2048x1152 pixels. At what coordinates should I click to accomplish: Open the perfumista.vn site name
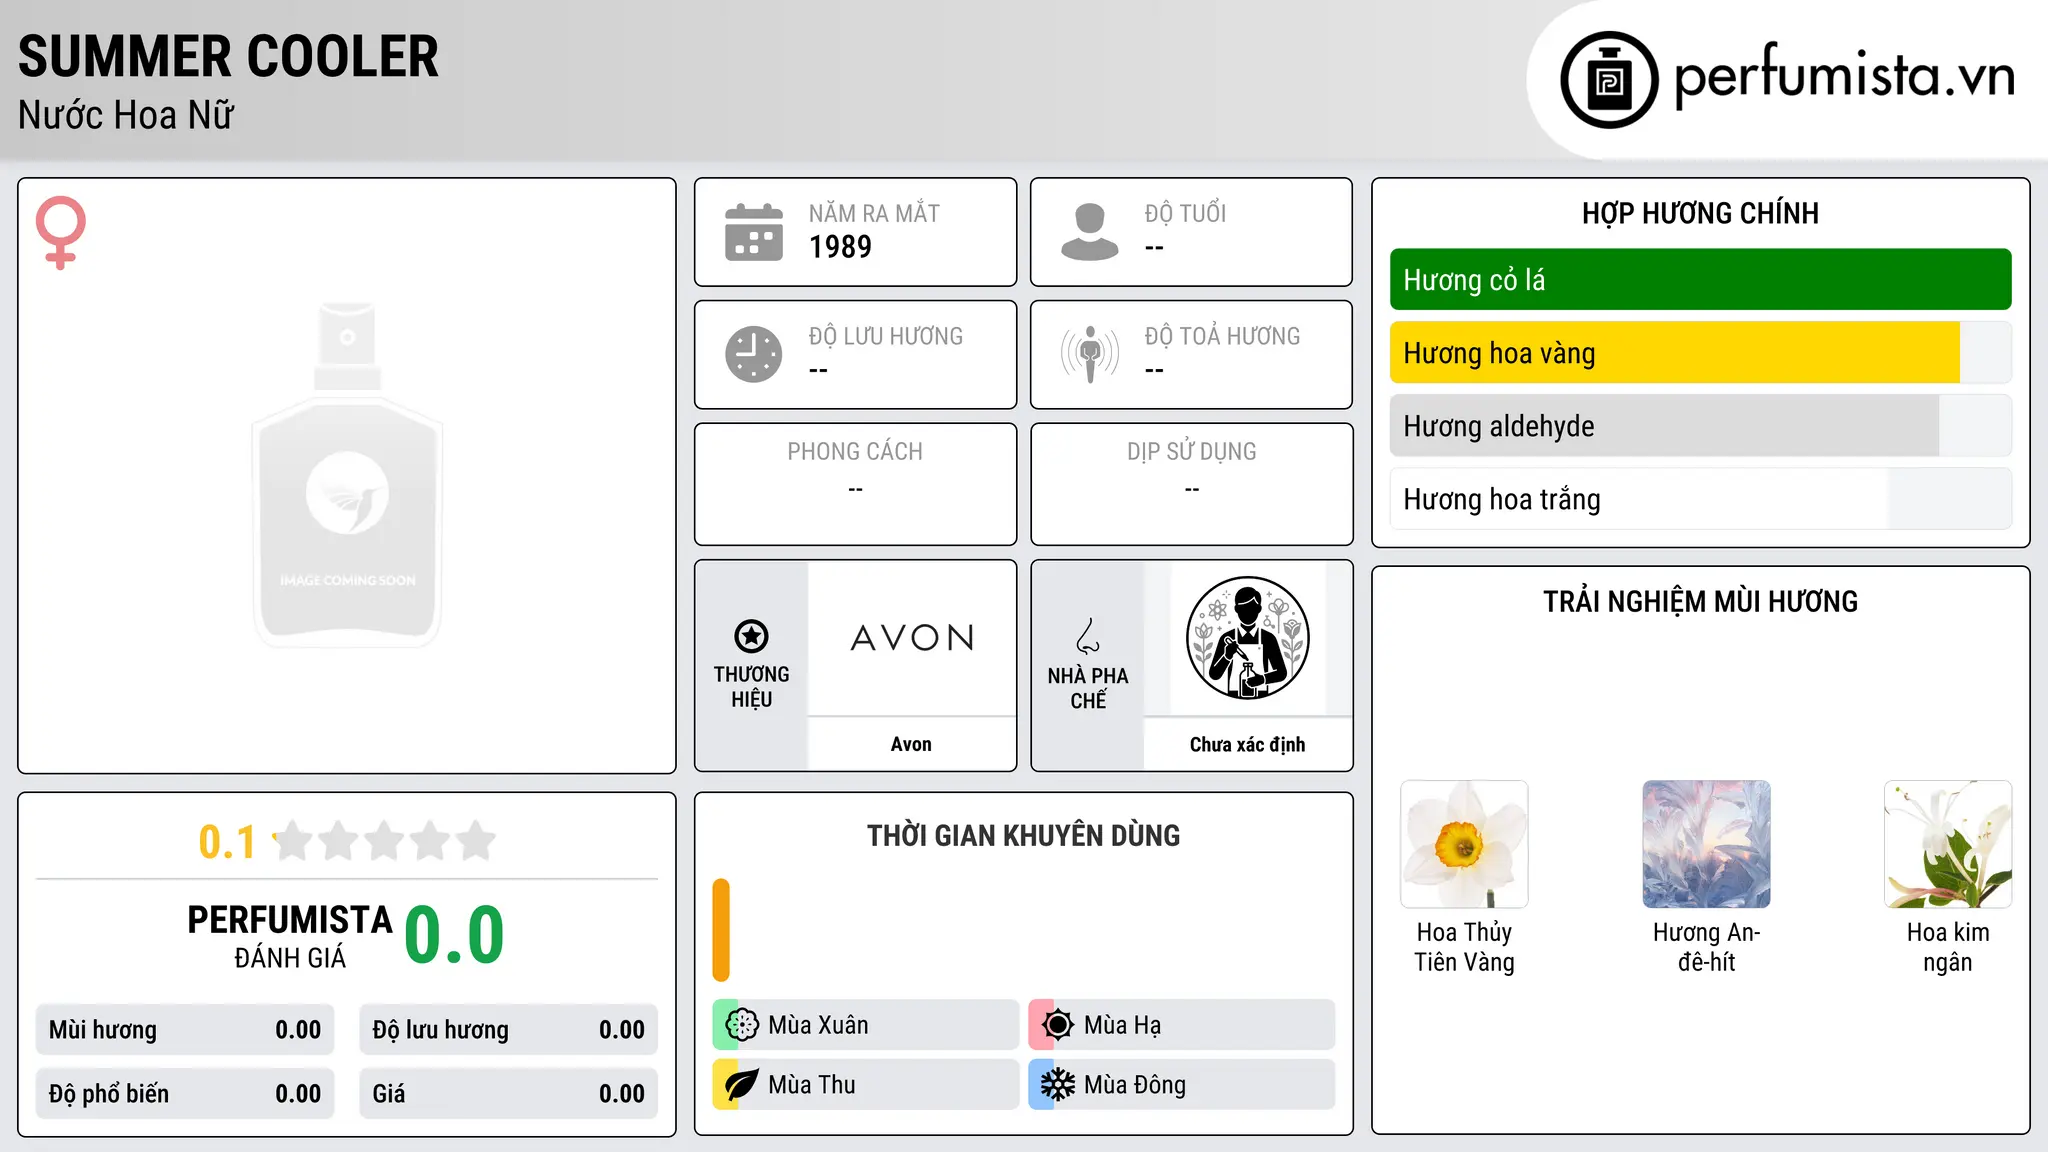1844,75
